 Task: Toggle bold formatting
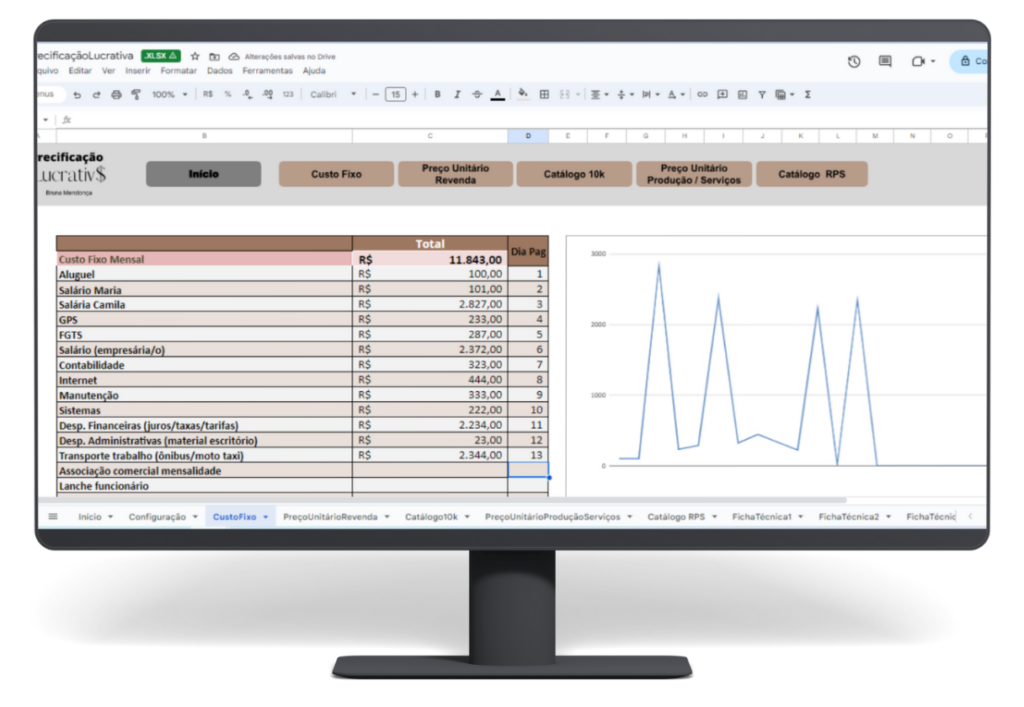[438, 94]
